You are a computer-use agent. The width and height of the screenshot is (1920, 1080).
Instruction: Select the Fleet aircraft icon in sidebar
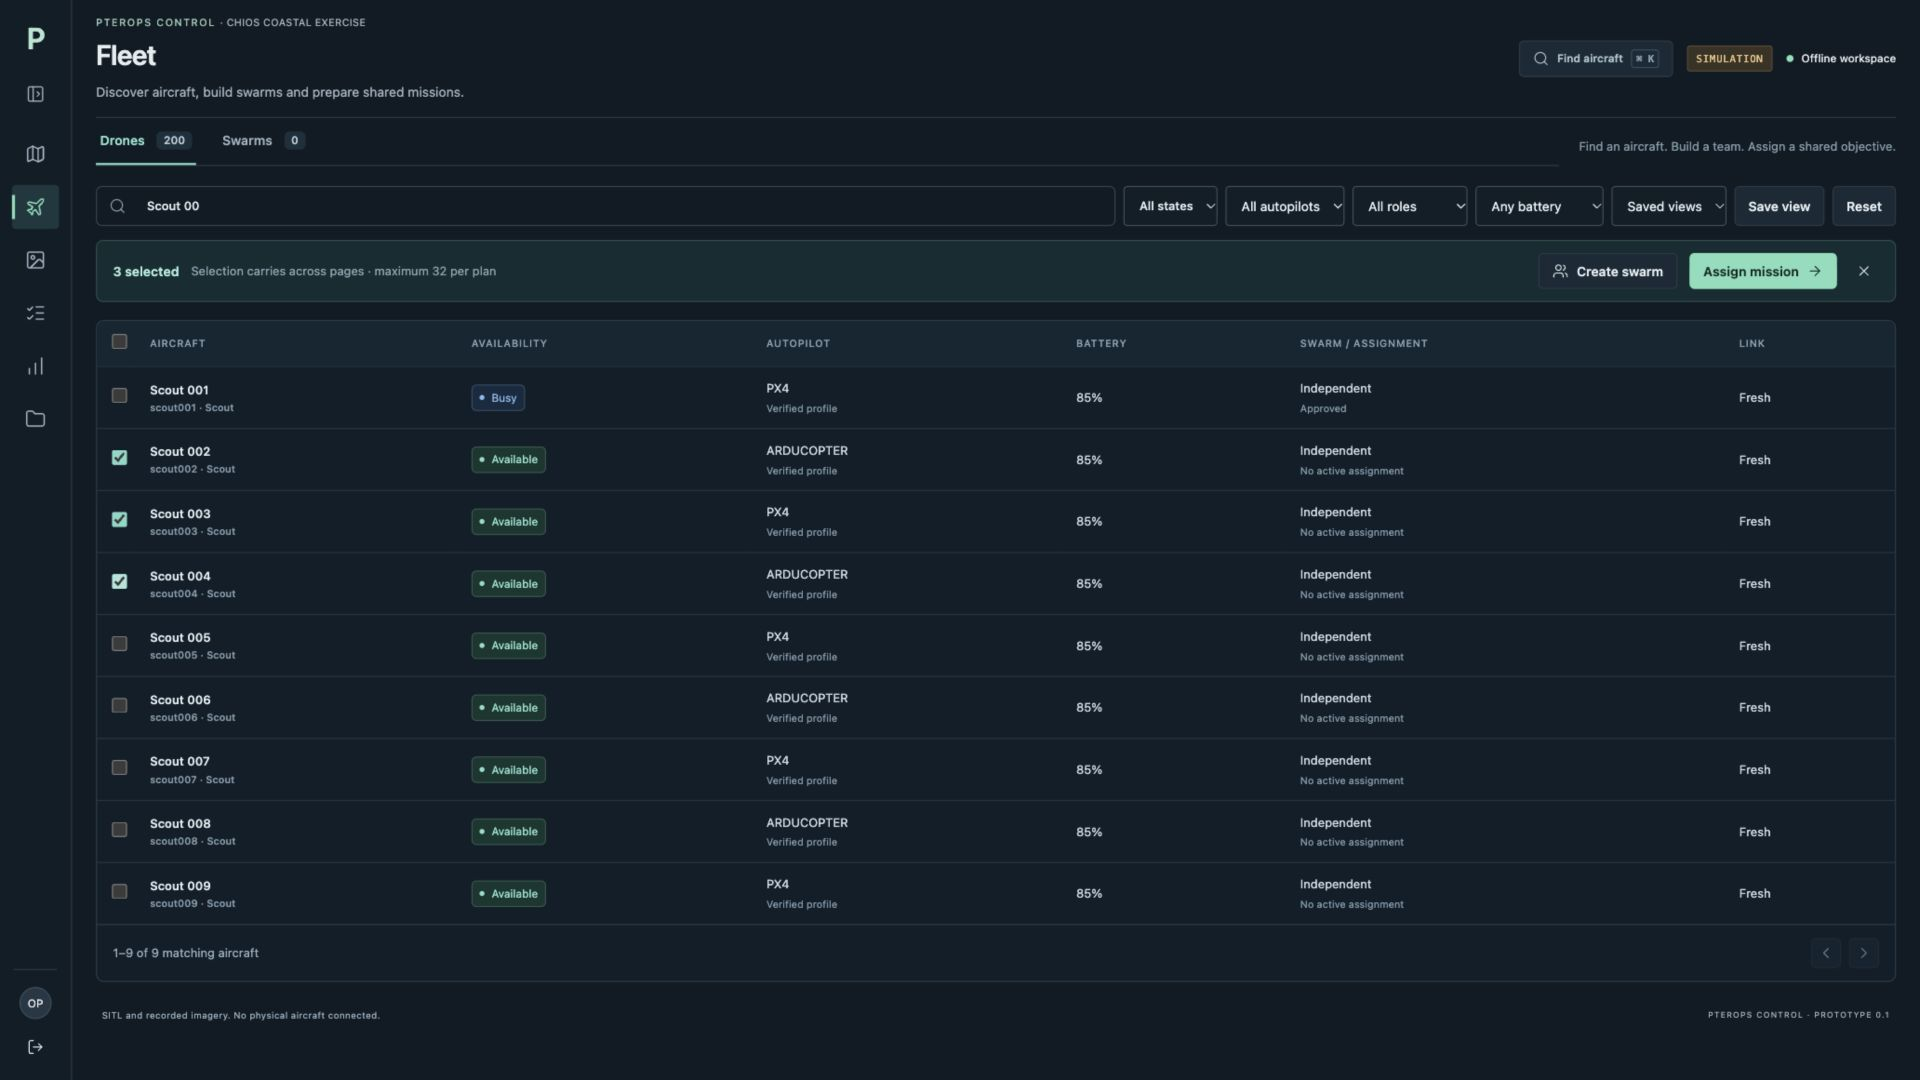(x=35, y=207)
